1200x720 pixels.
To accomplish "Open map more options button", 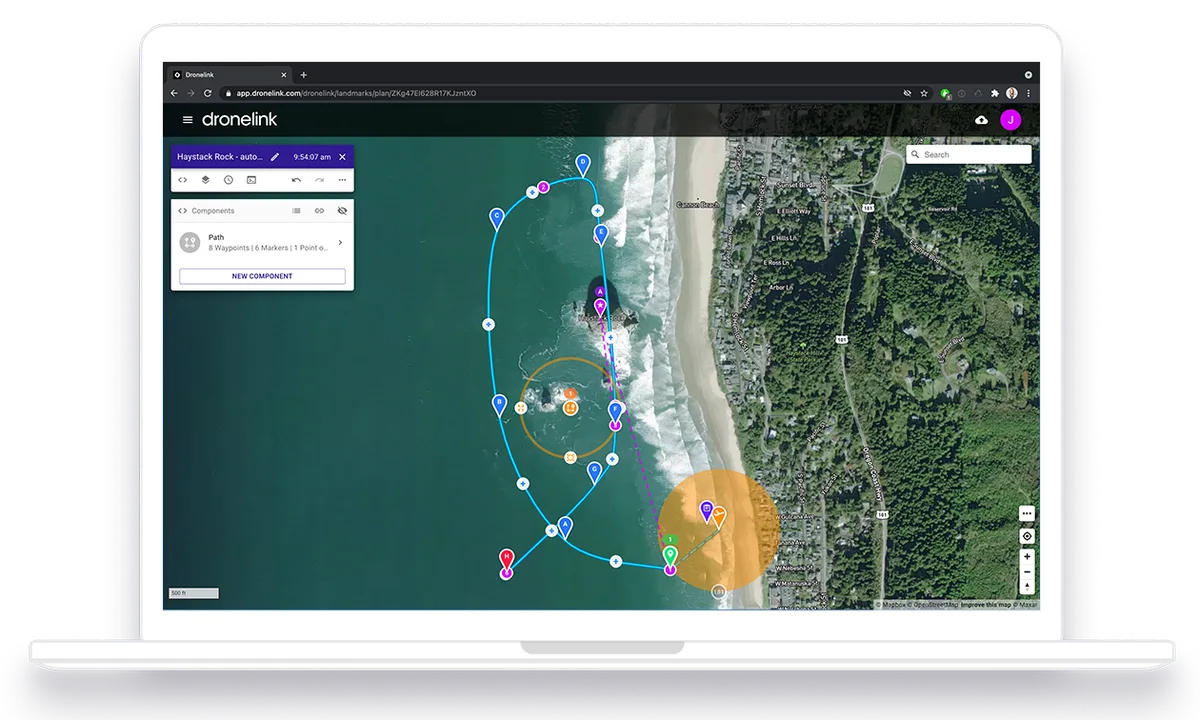I will (x=1027, y=513).
